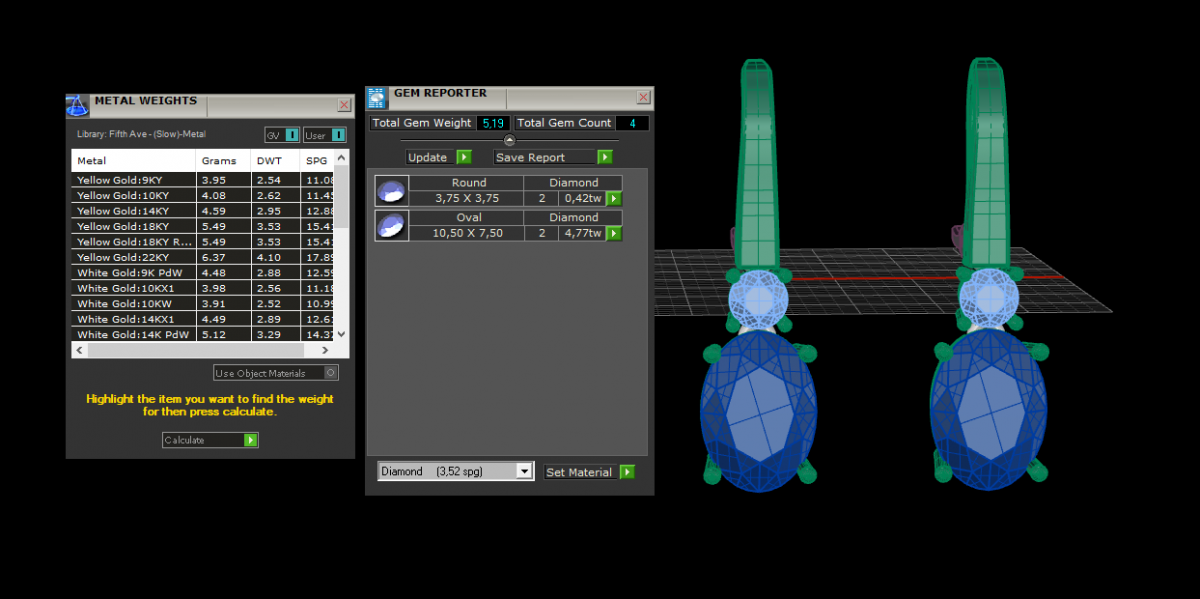Click the Round shape label

(x=468, y=183)
